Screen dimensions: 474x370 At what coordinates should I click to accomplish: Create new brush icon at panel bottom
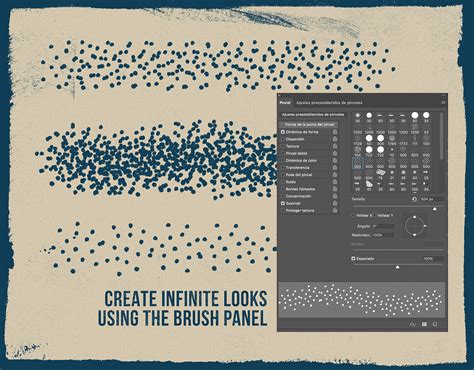pyautogui.click(x=435, y=324)
